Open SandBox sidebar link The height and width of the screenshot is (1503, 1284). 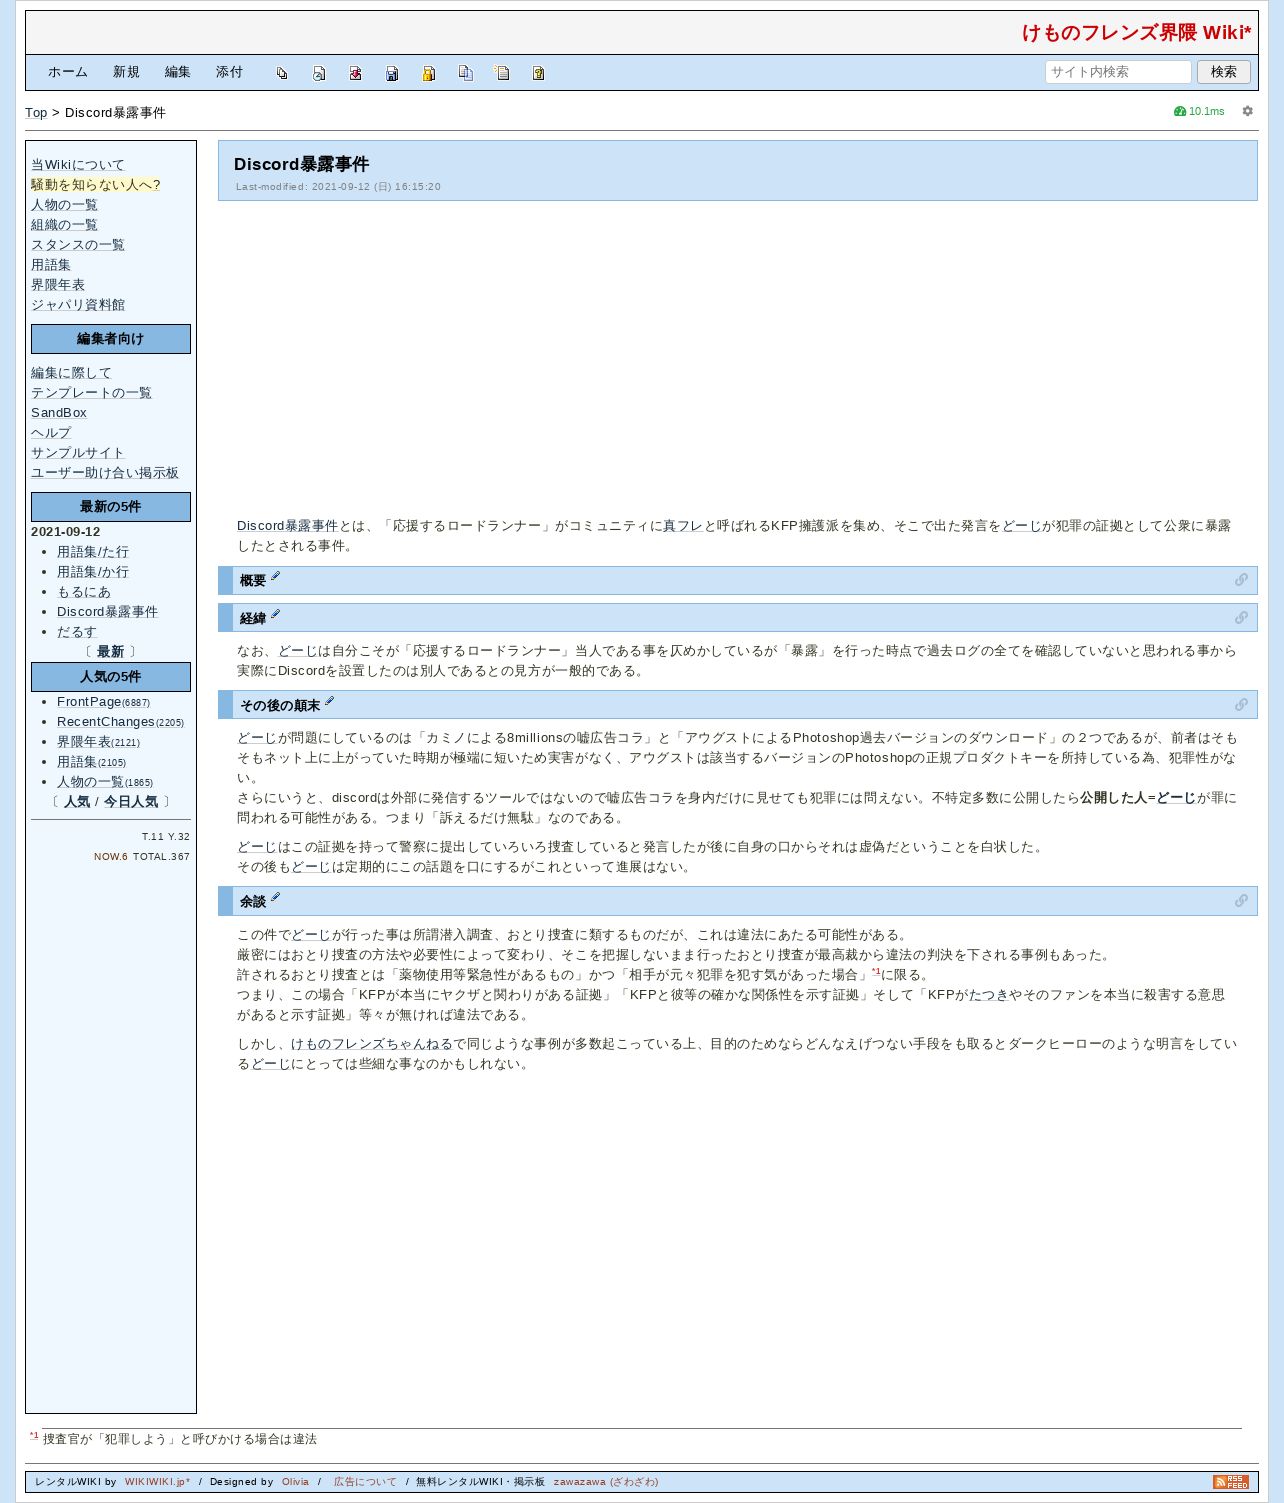[59, 413]
